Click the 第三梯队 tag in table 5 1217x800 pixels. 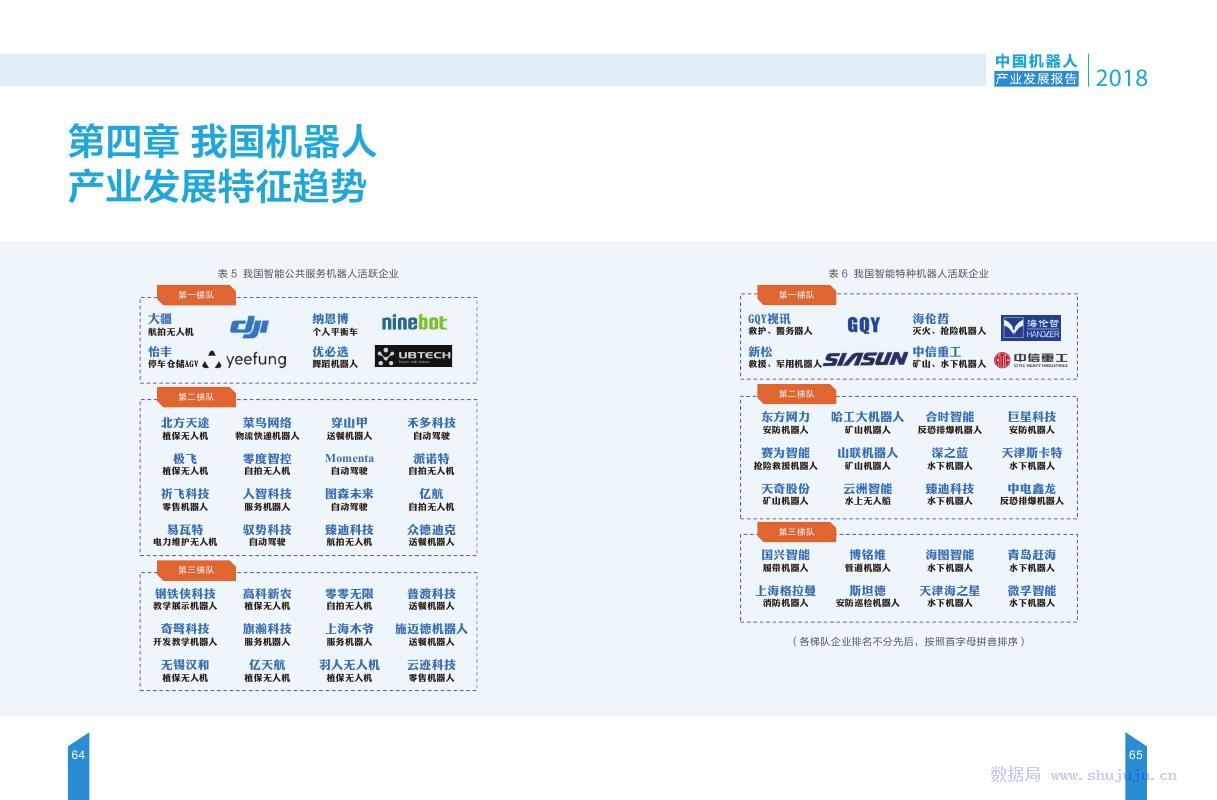(196, 570)
